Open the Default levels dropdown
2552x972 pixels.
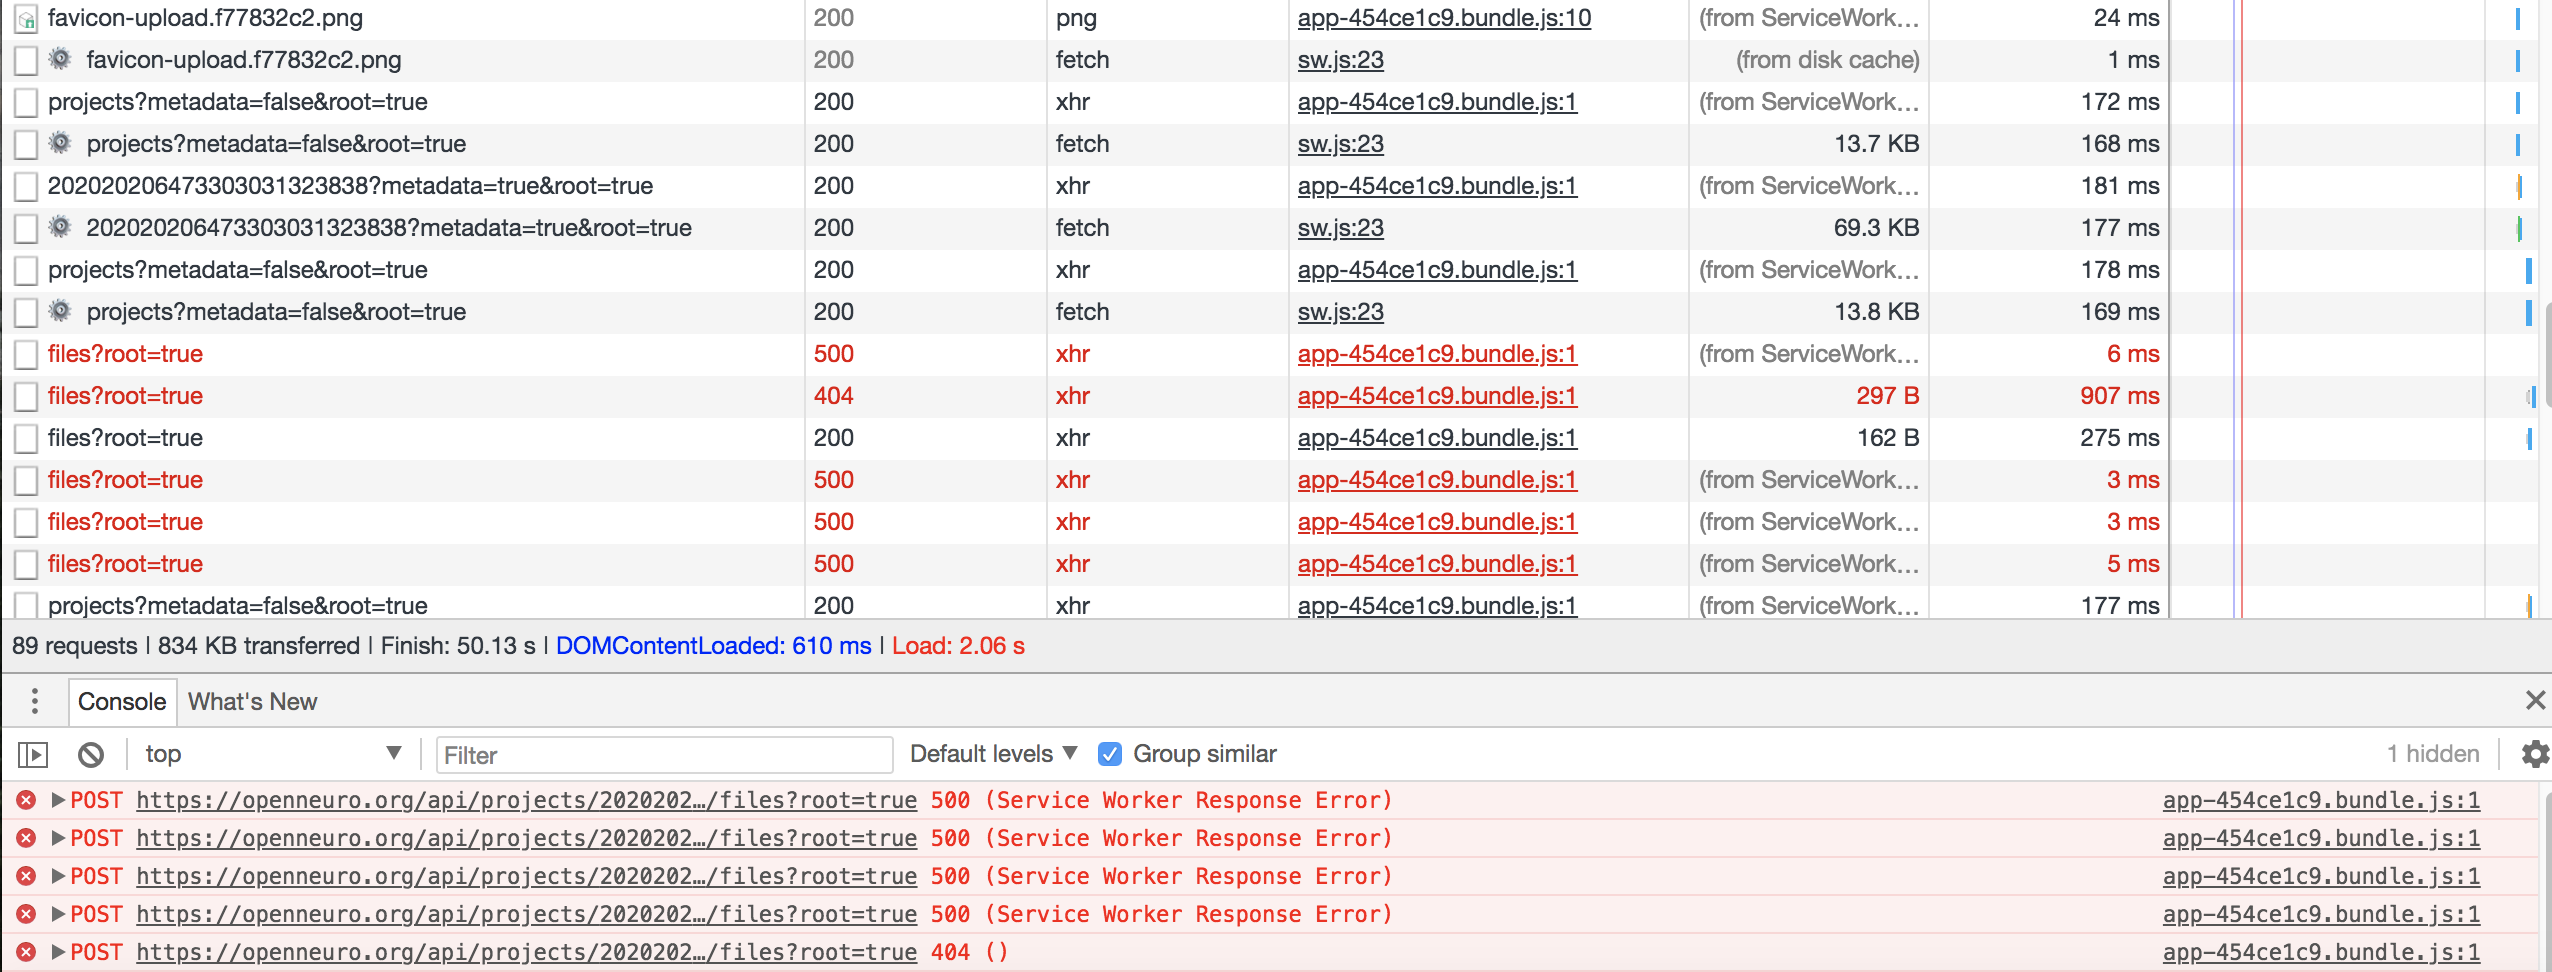tap(993, 754)
